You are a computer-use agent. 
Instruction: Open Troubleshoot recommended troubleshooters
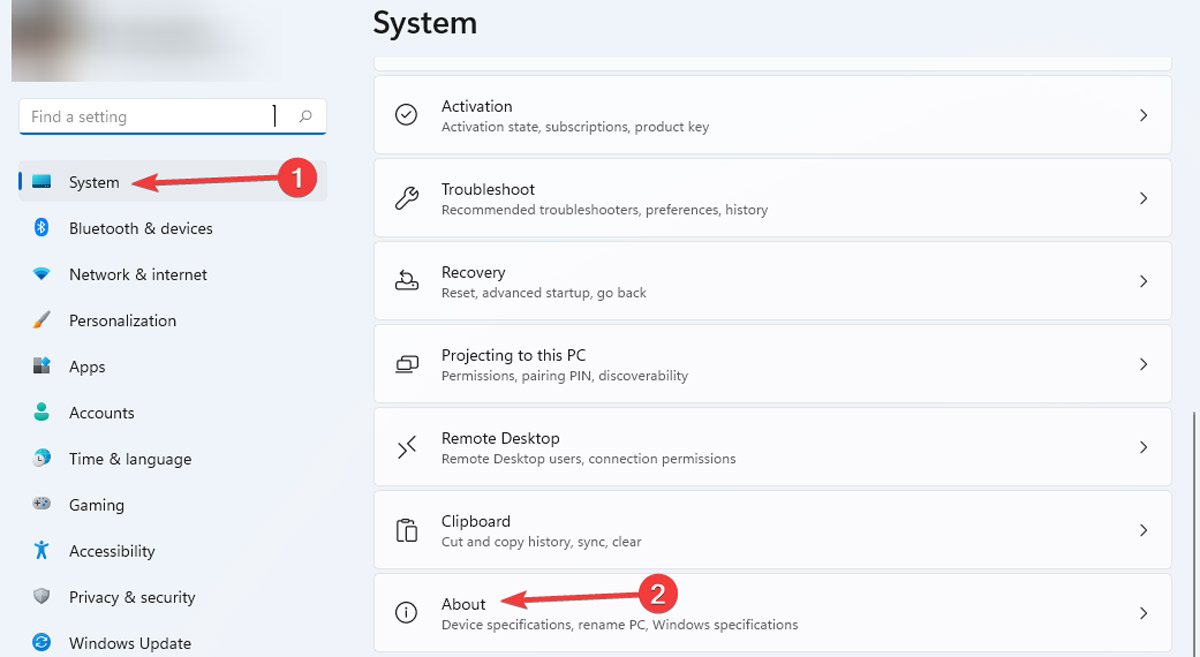pyautogui.click(x=700, y=197)
